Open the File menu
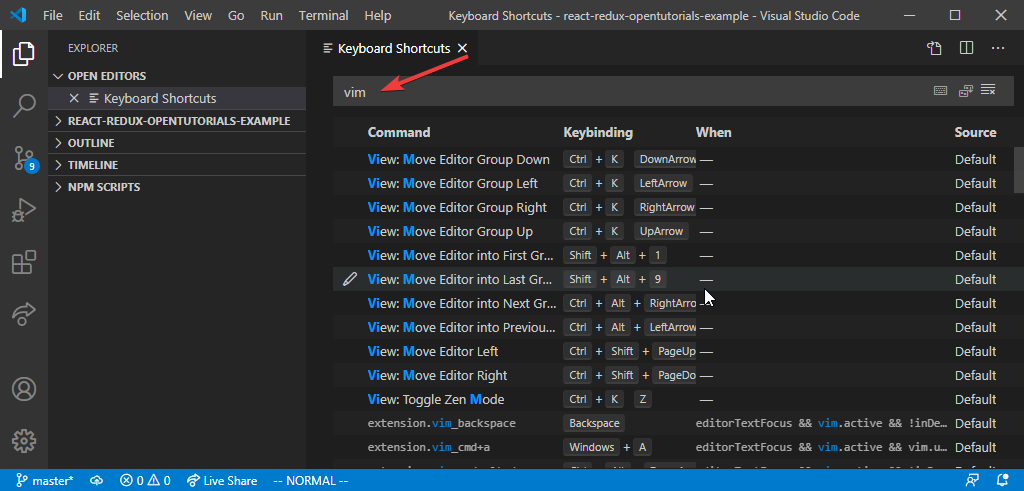 click(x=53, y=15)
